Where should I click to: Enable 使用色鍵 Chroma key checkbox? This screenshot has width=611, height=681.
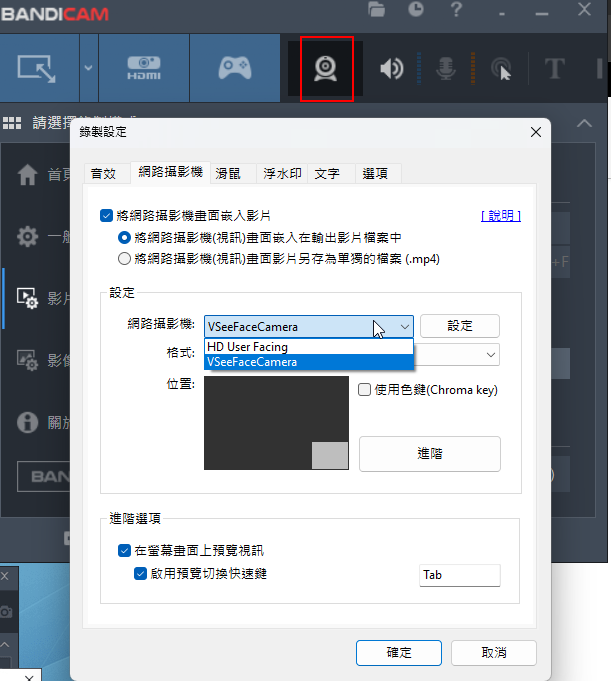[x=364, y=390]
